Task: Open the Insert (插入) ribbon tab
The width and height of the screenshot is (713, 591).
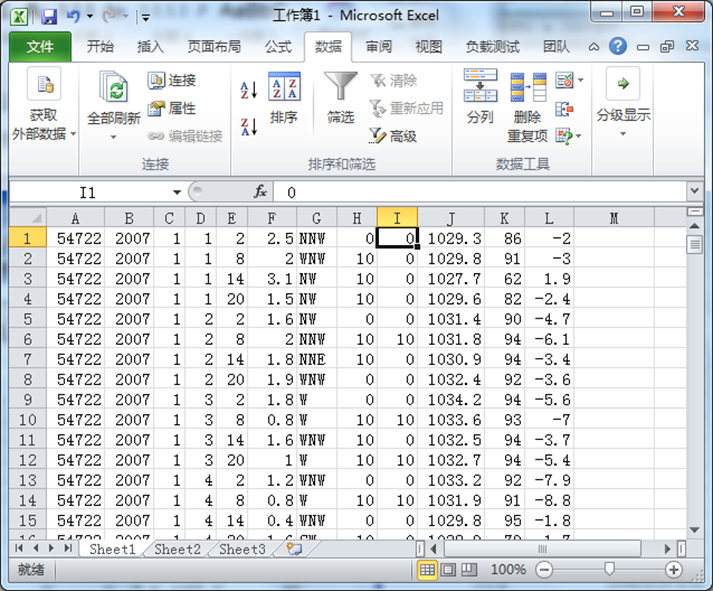Action: coord(150,47)
